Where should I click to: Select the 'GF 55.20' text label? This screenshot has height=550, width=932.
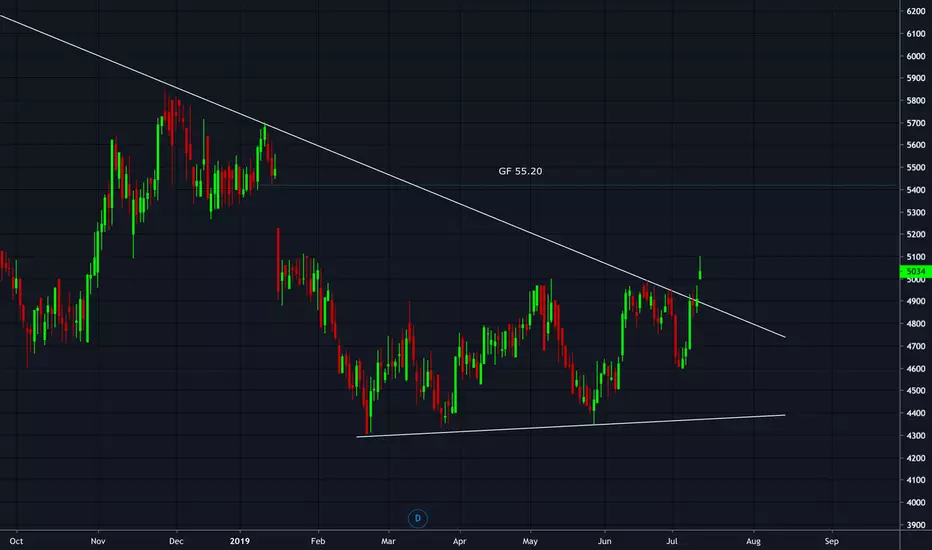coord(520,171)
